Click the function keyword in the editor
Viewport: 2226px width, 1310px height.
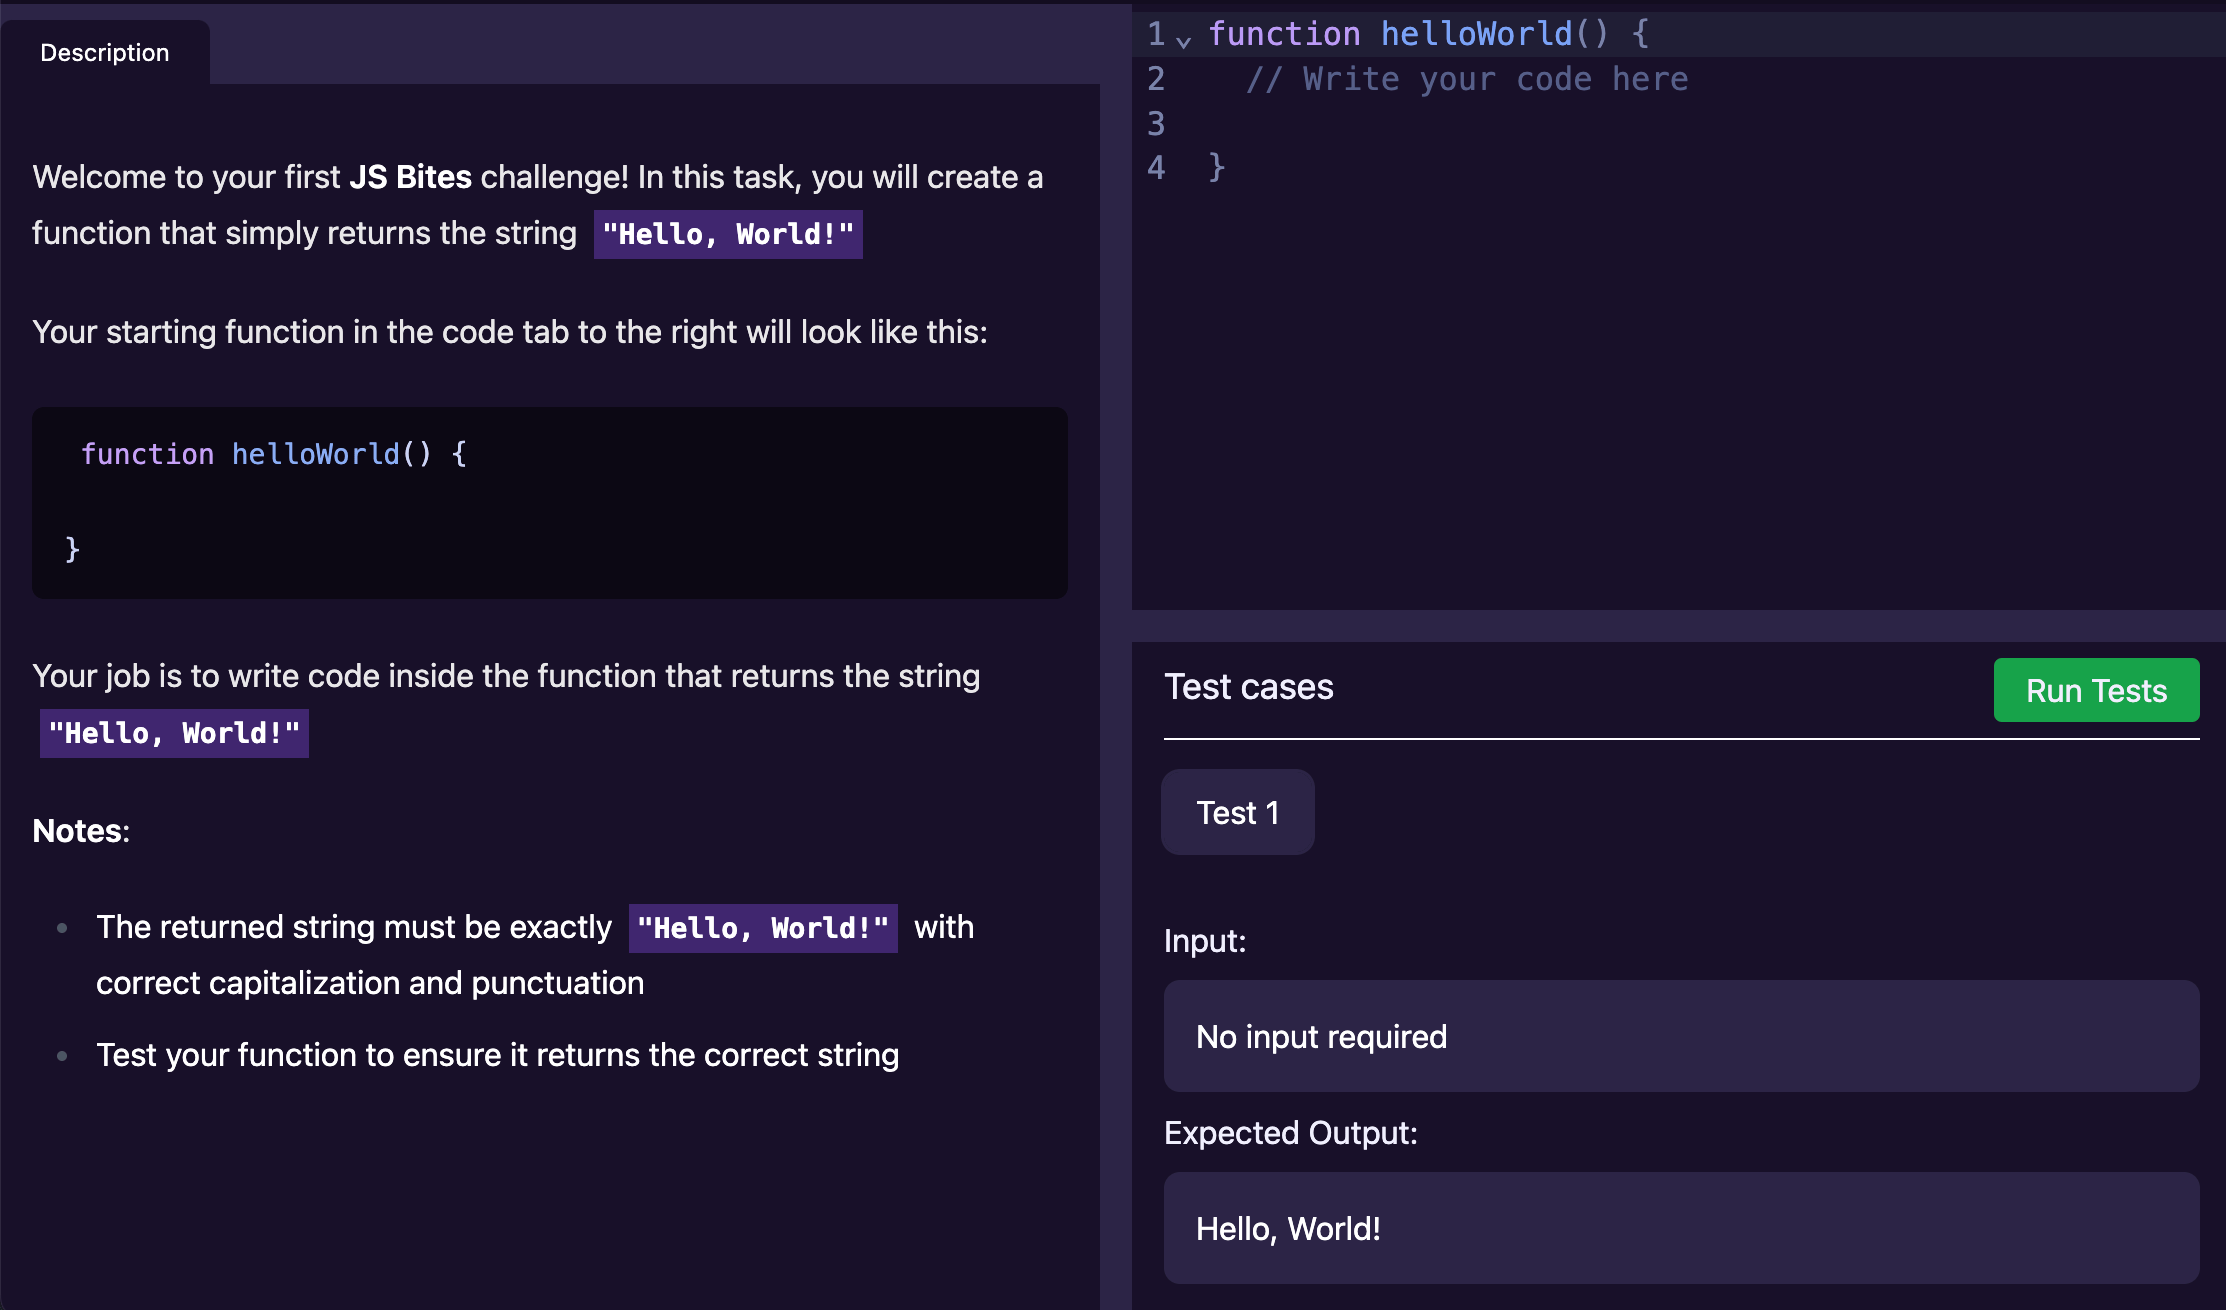(1284, 35)
